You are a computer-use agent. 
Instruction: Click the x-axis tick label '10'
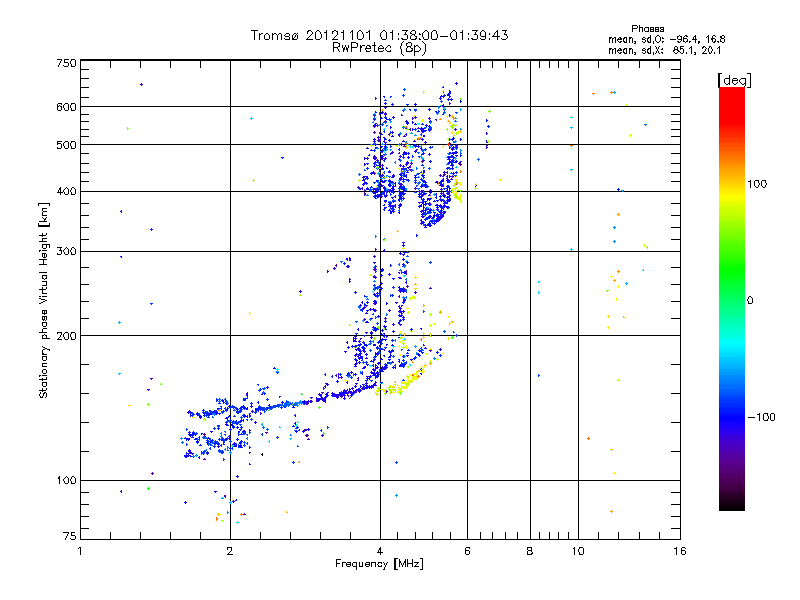(578, 551)
